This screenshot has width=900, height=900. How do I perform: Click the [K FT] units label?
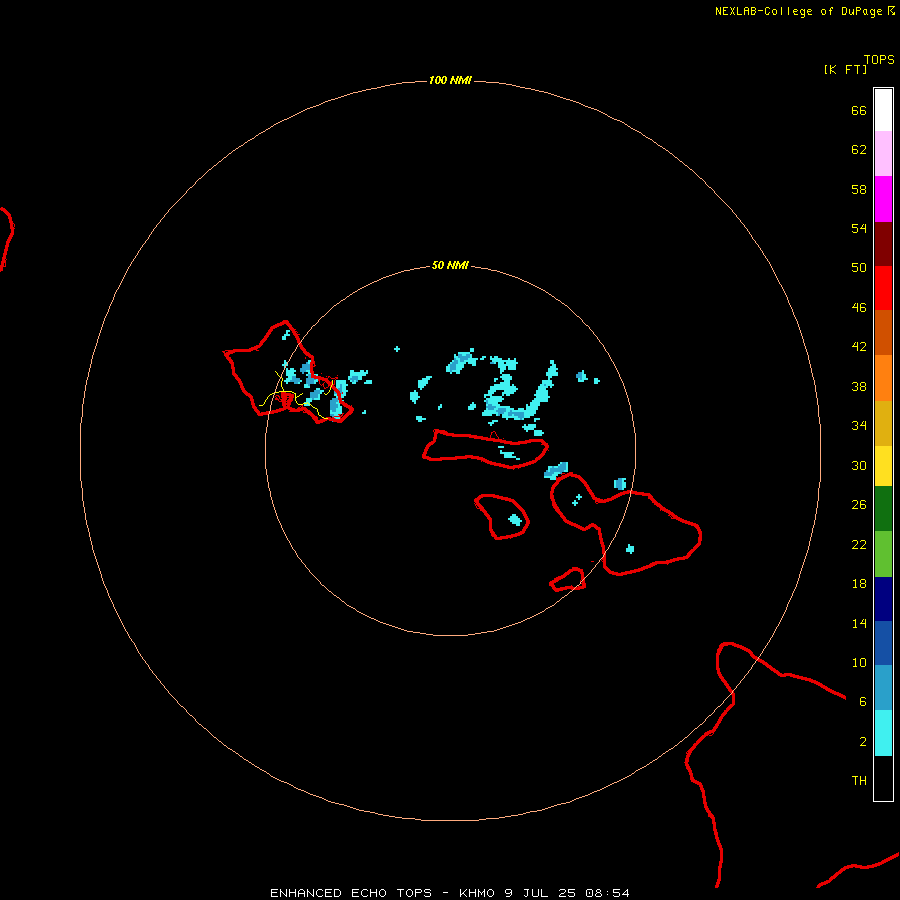[845, 69]
